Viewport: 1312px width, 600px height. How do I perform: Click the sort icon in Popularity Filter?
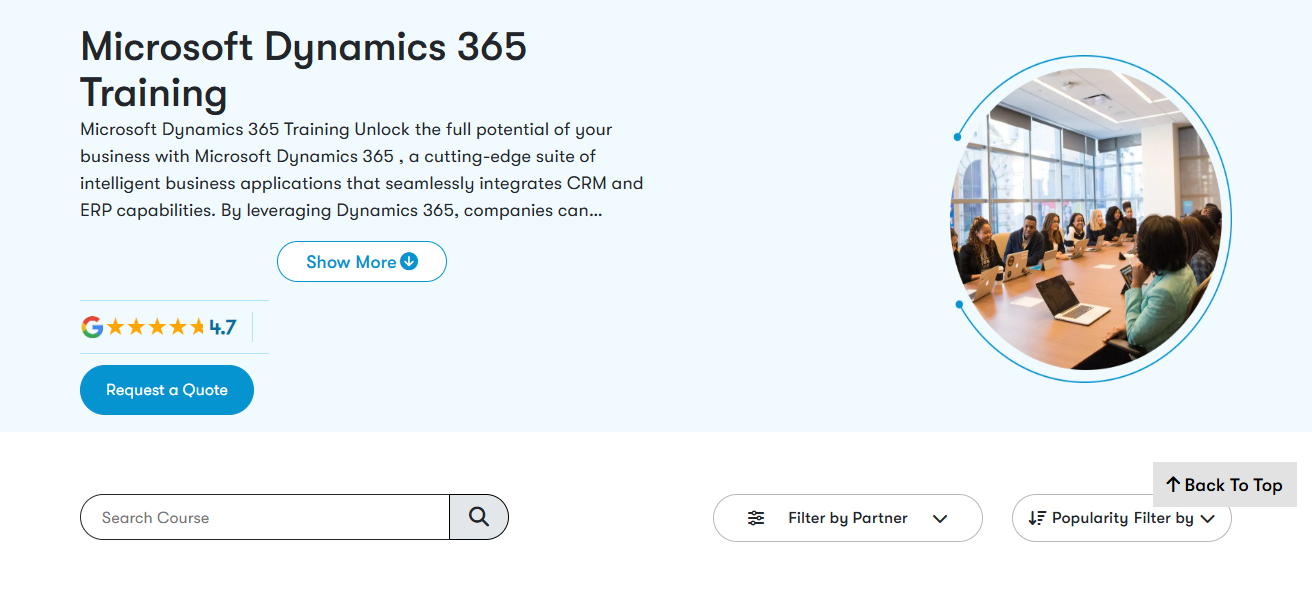[1036, 518]
